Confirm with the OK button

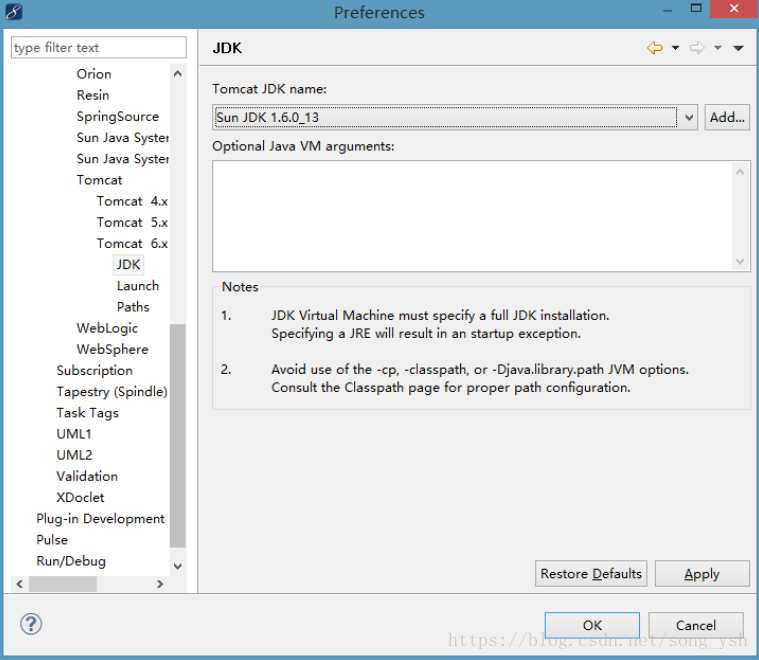tap(592, 625)
